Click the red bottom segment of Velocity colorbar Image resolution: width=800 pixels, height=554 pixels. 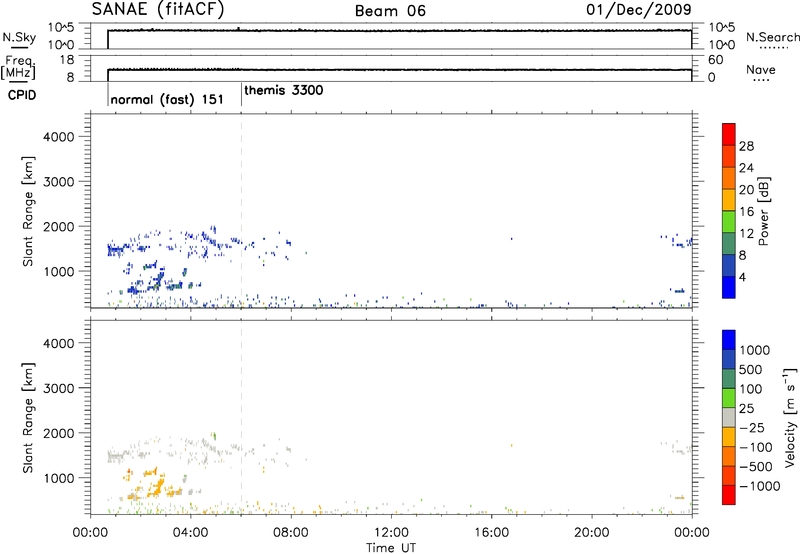pos(729,494)
